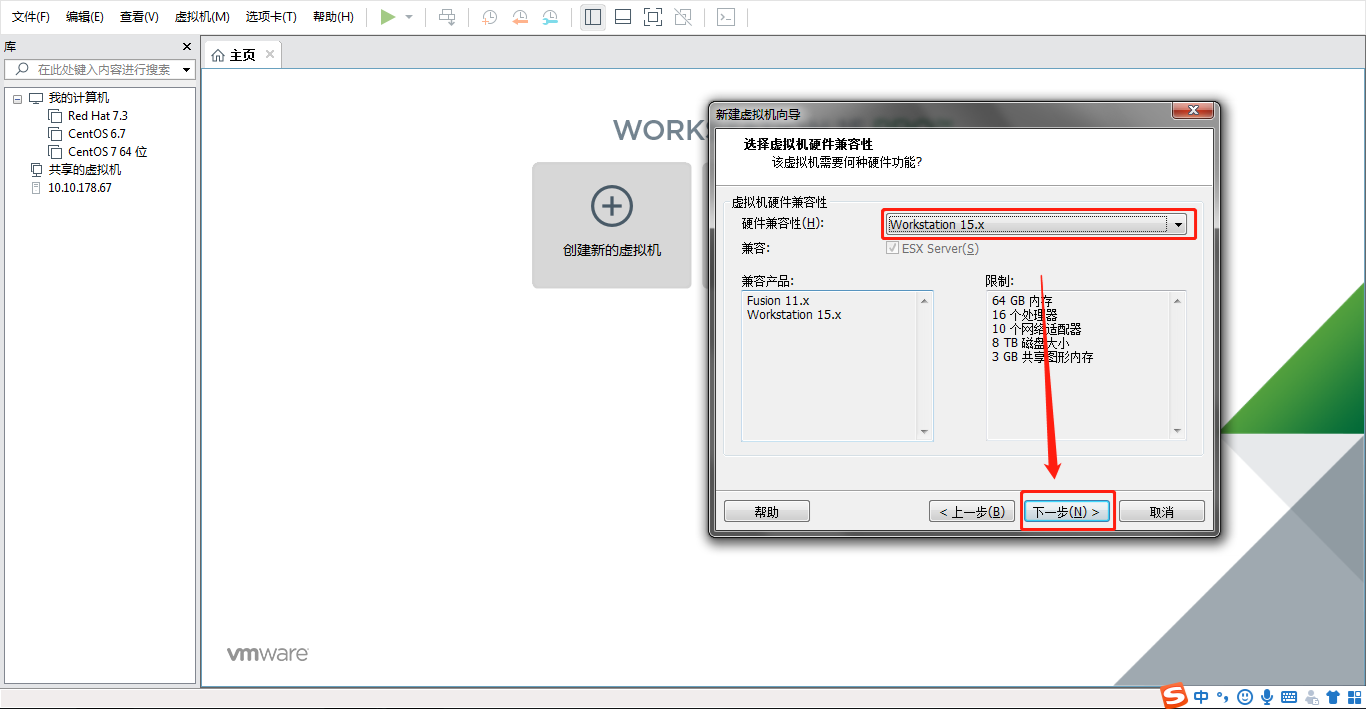Click the 10 个网络适配器 limit entry
1366x709 pixels.
pyautogui.click(x=1036, y=329)
